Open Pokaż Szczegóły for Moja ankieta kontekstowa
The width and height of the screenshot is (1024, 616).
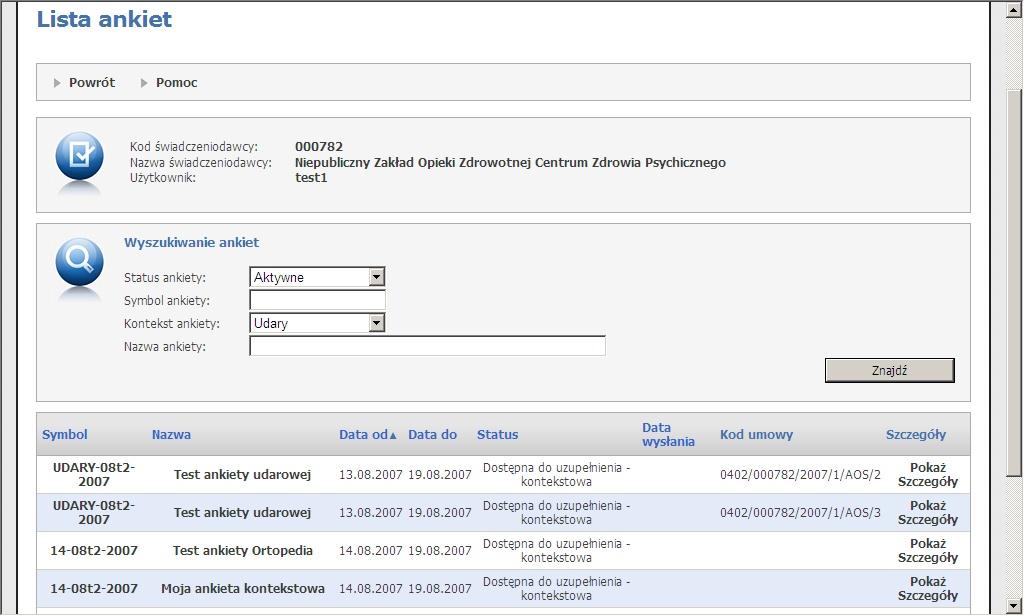[927, 589]
